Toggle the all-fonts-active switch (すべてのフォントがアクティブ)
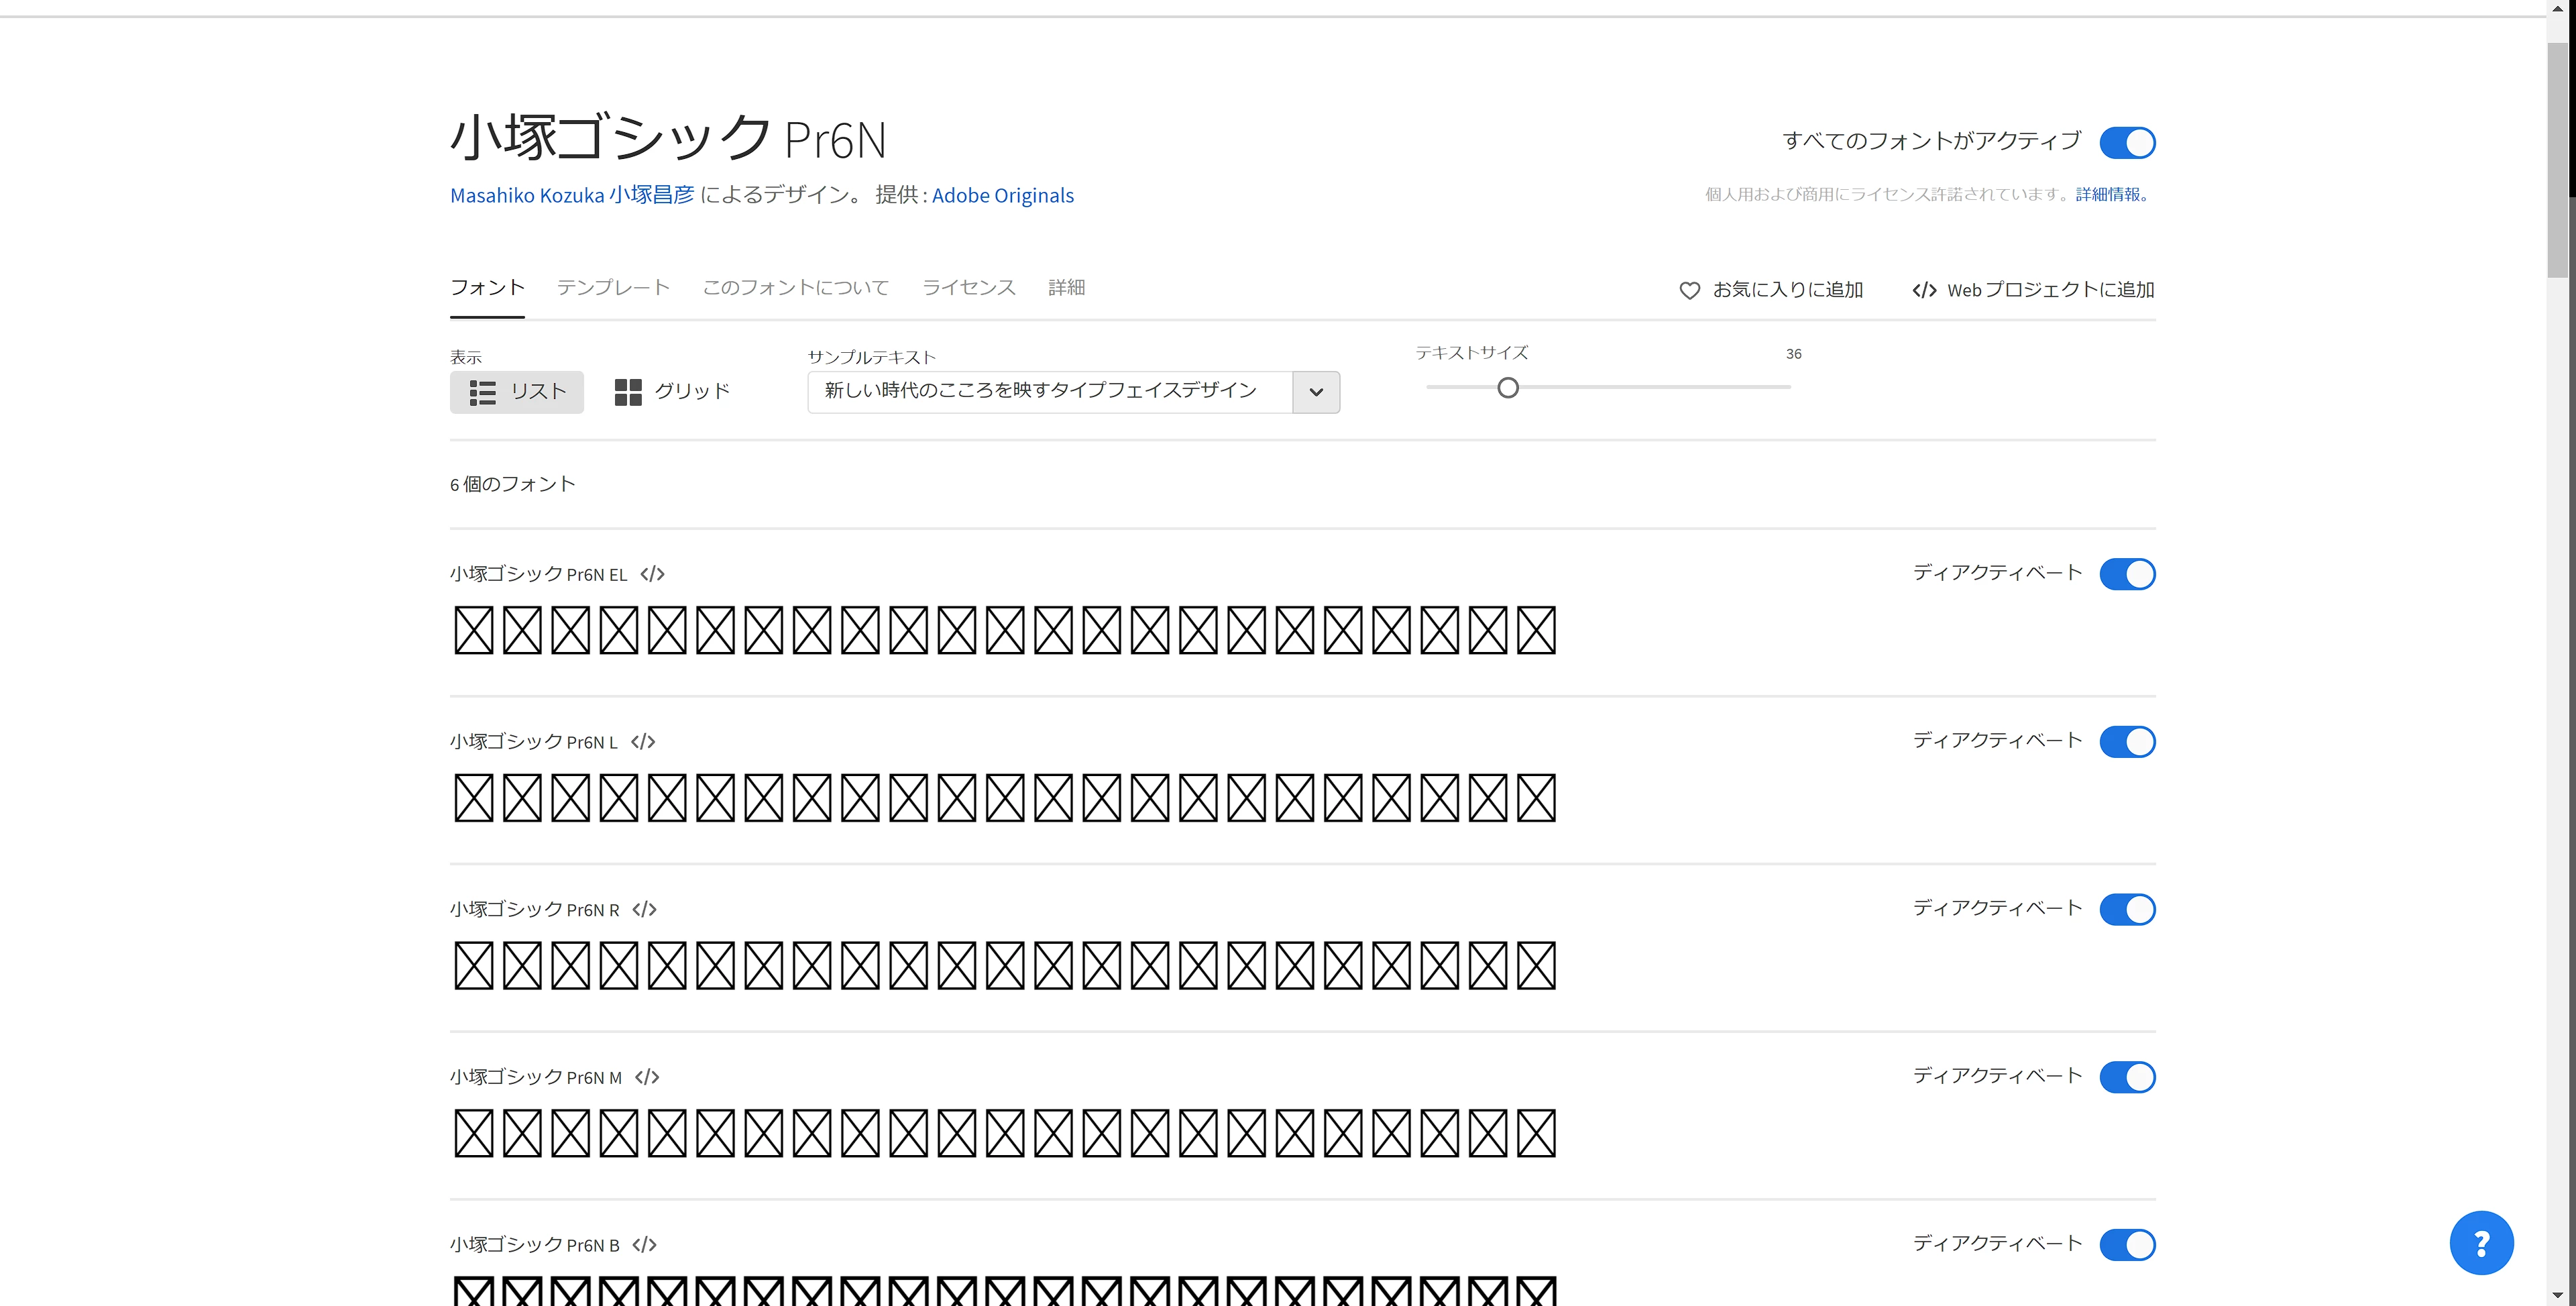 click(2127, 143)
